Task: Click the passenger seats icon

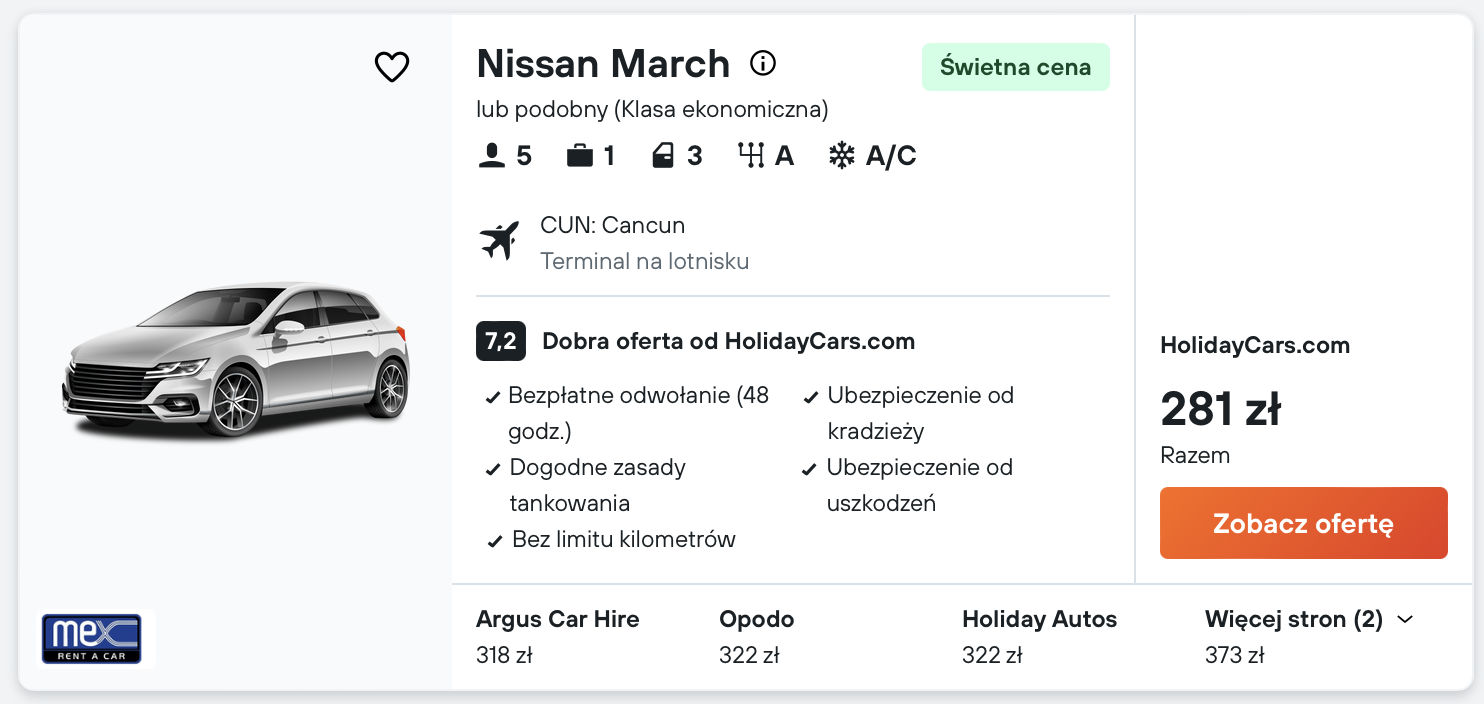Action: 491,156
